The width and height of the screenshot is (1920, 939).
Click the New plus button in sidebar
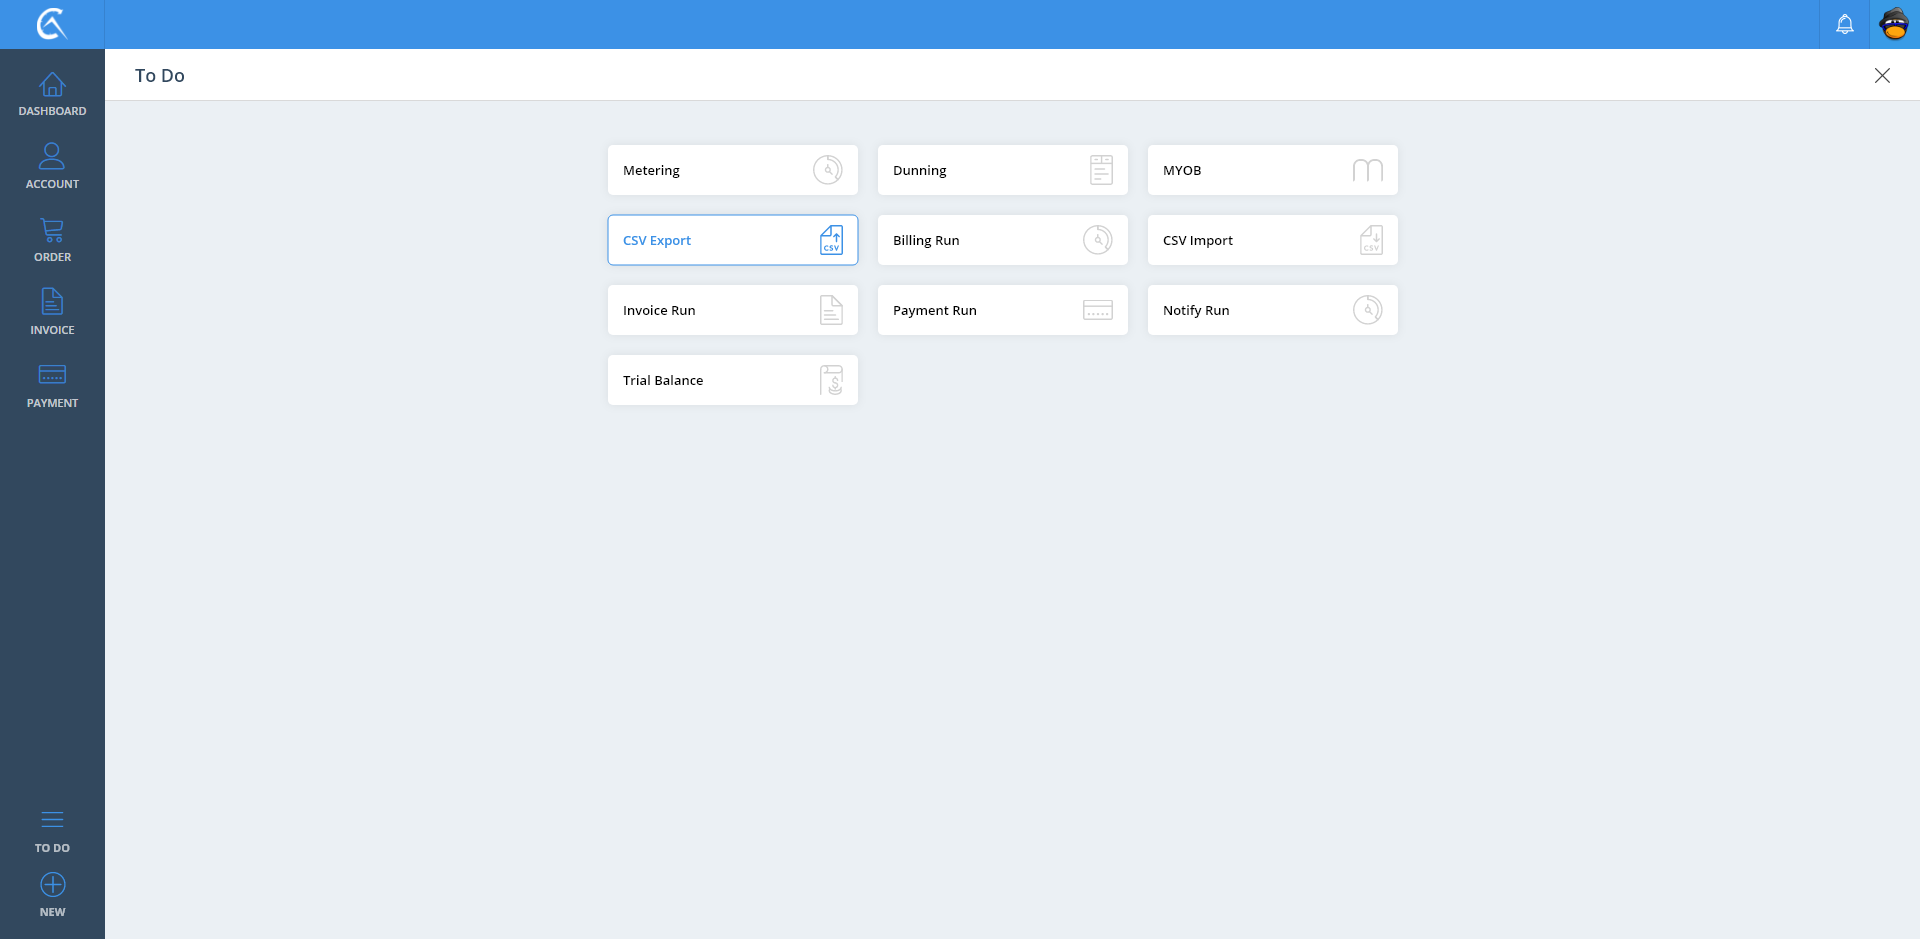click(x=52, y=895)
